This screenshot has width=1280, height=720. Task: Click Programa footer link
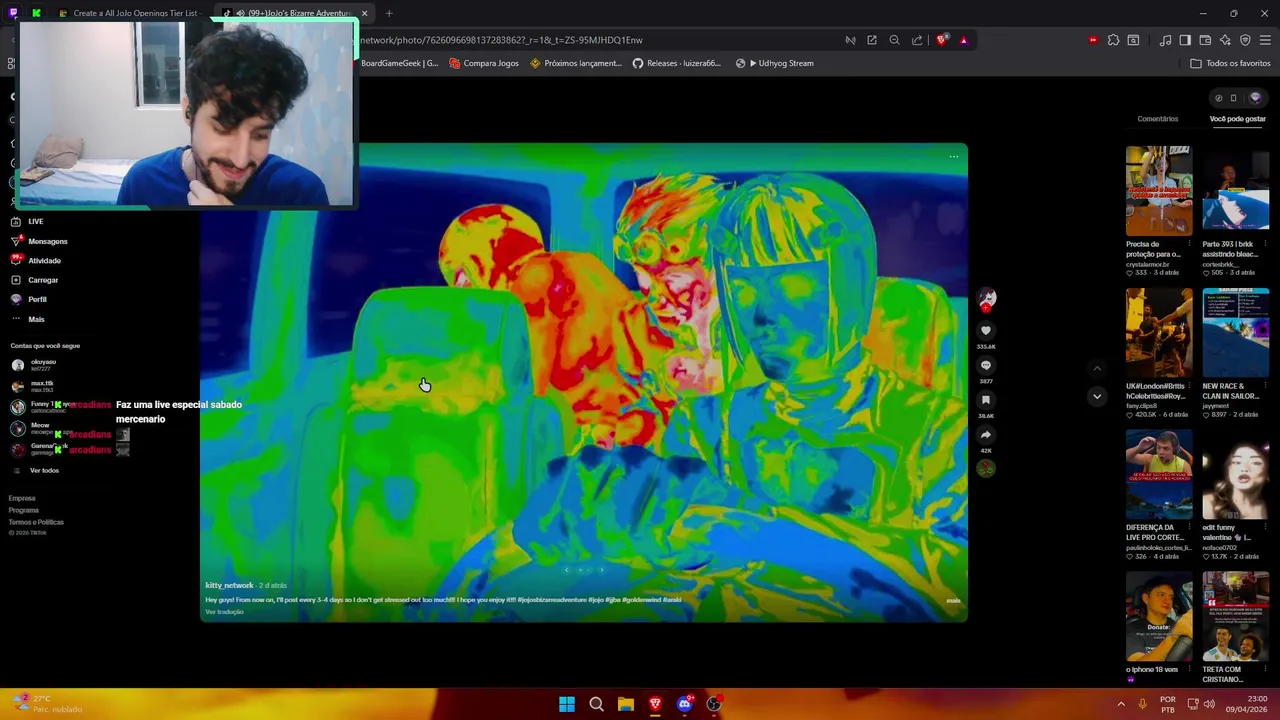coord(24,510)
